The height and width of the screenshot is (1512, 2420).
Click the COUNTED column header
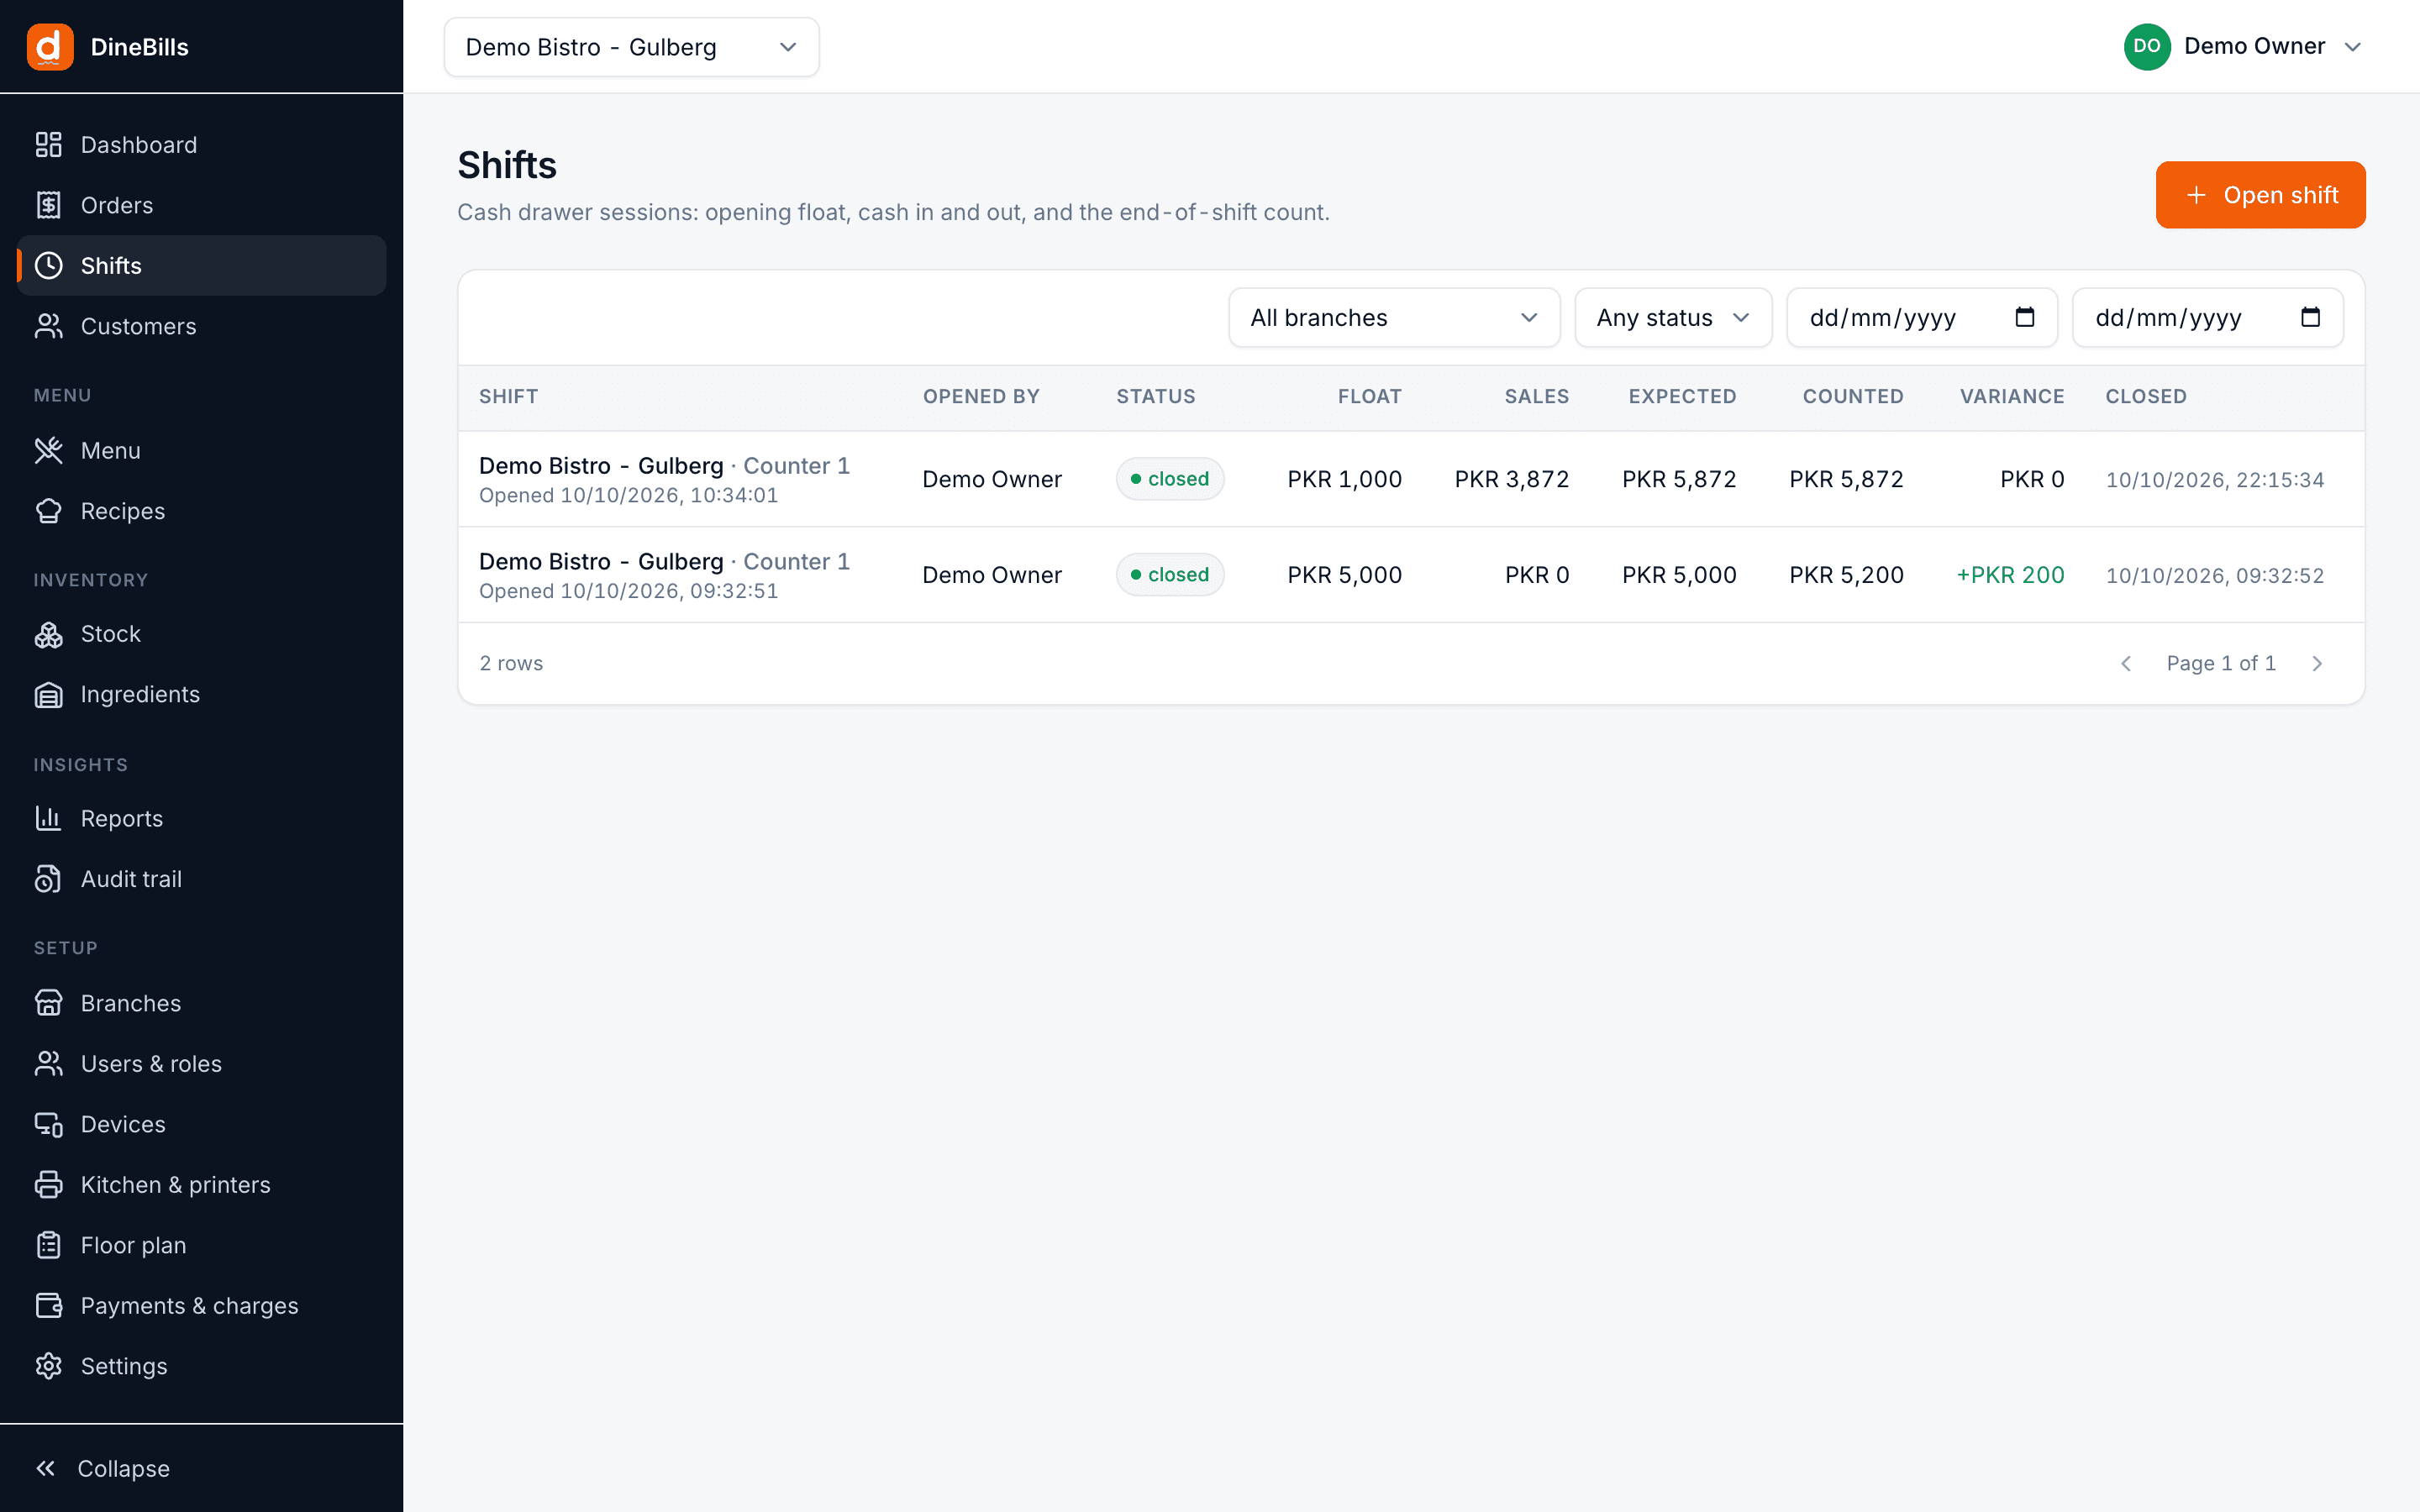point(1853,396)
